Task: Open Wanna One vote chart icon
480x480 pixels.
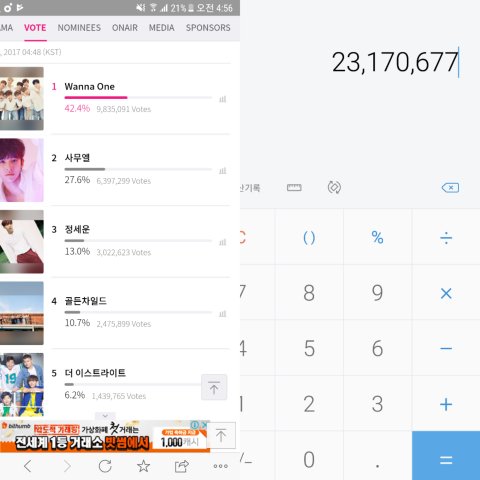Action: click(x=222, y=99)
